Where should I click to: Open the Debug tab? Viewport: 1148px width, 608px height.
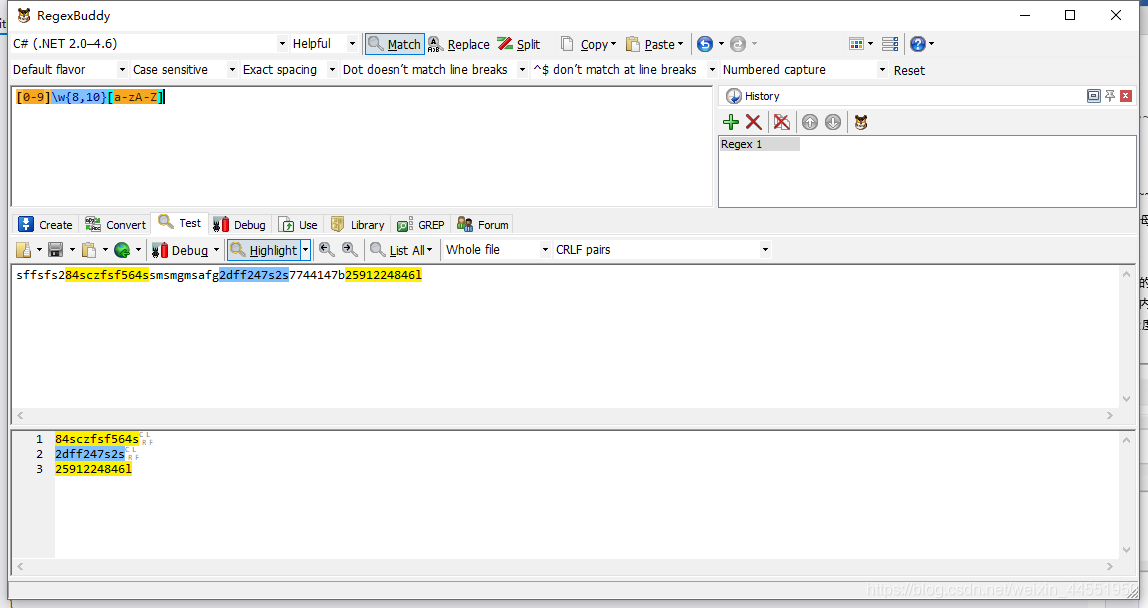[239, 225]
